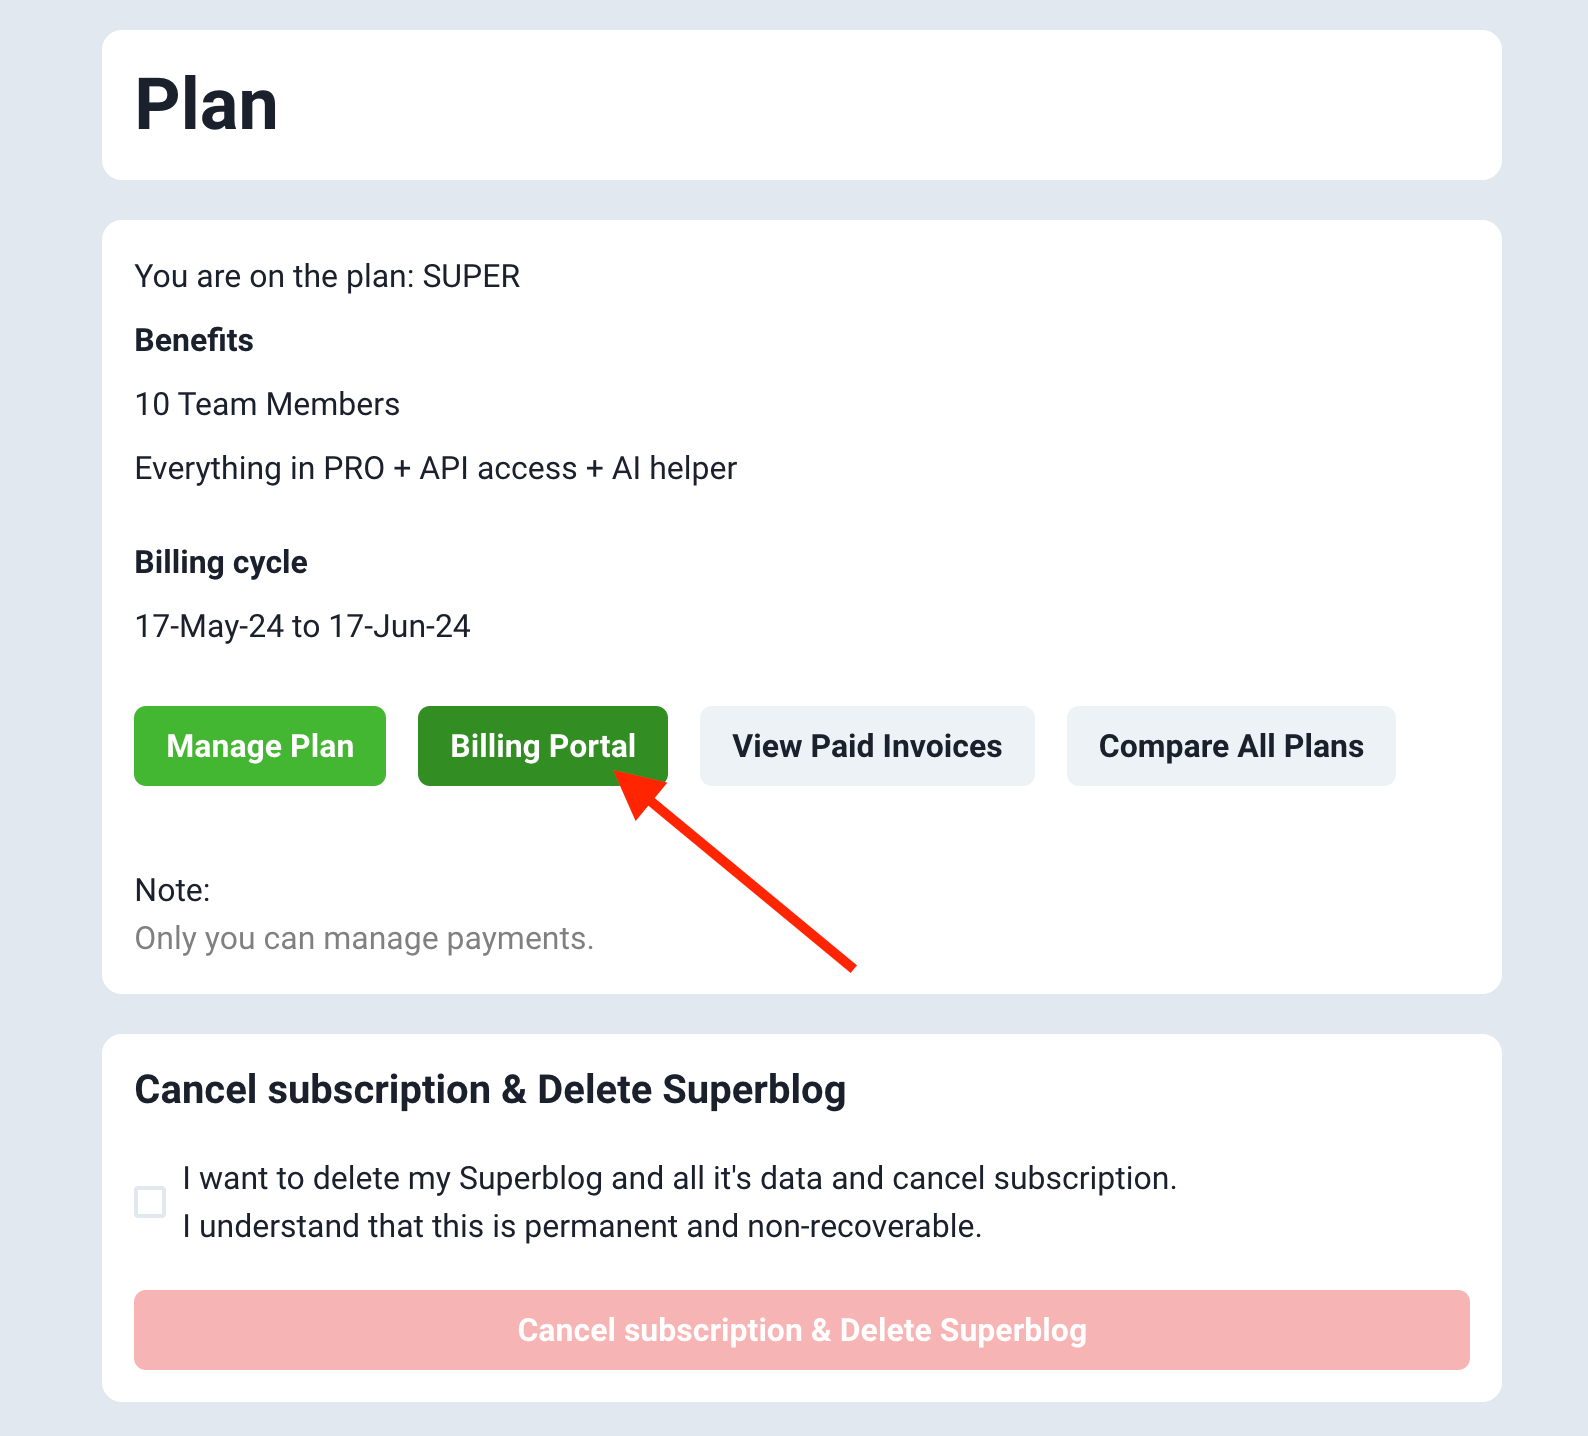This screenshot has width=1588, height=1436.
Task: Select the 17-May-24 to 17-Jun-24 date range
Action: (302, 626)
